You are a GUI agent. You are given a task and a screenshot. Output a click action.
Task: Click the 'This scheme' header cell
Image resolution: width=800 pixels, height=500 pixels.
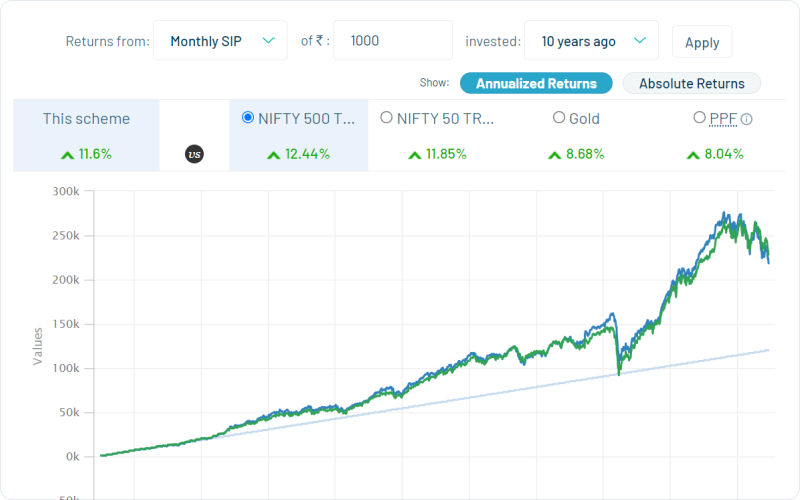[x=86, y=119]
